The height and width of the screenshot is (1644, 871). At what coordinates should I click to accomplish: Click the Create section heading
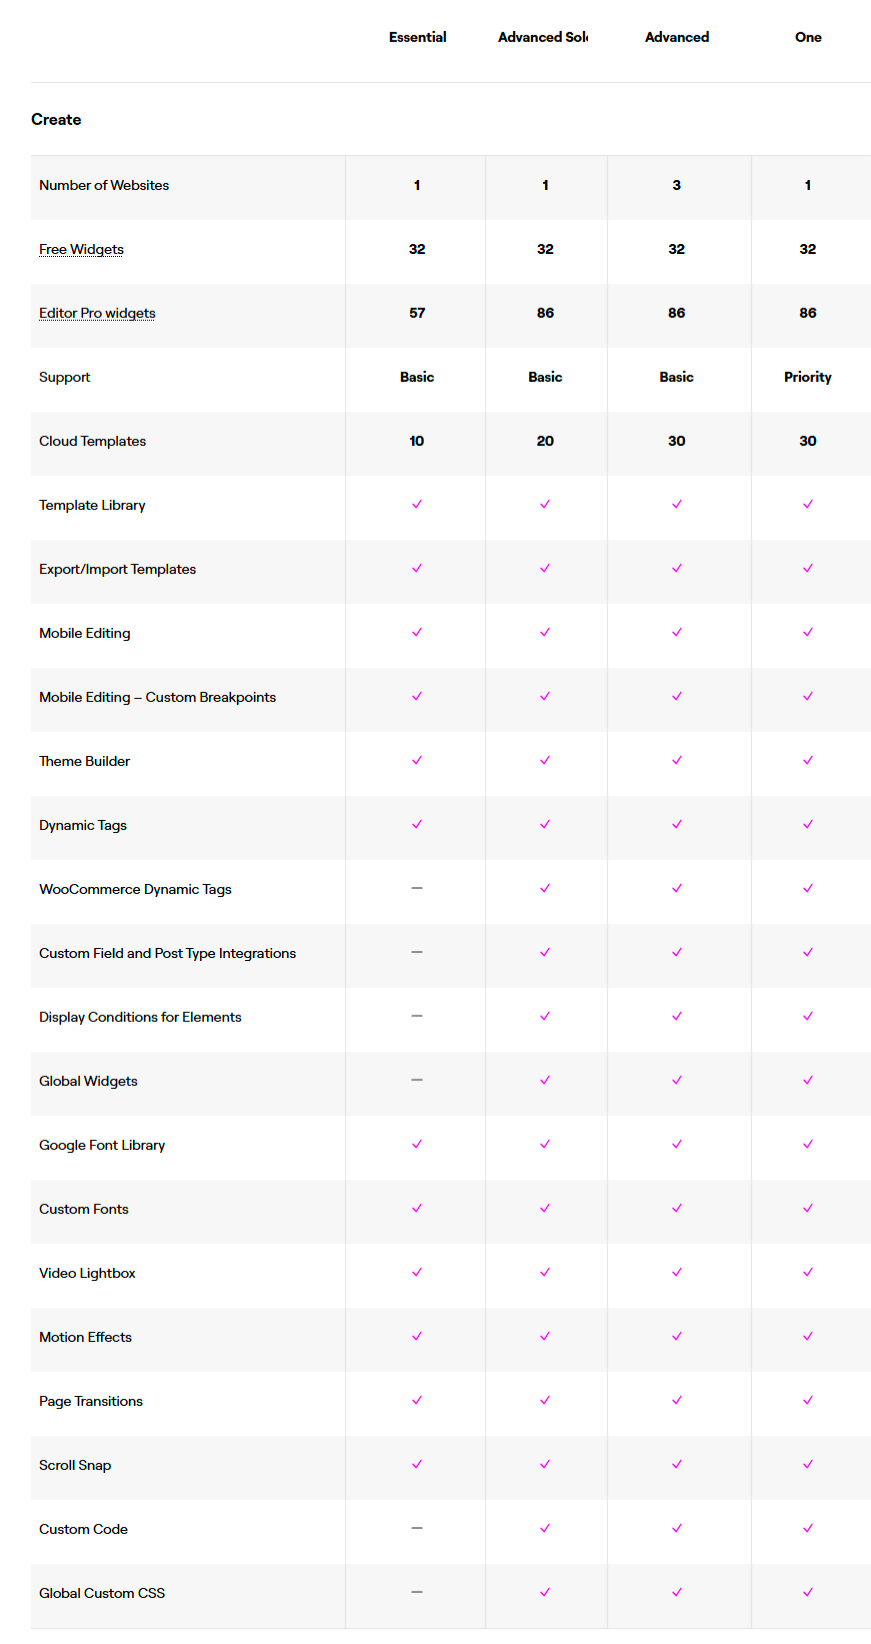click(x=56, y=120)
